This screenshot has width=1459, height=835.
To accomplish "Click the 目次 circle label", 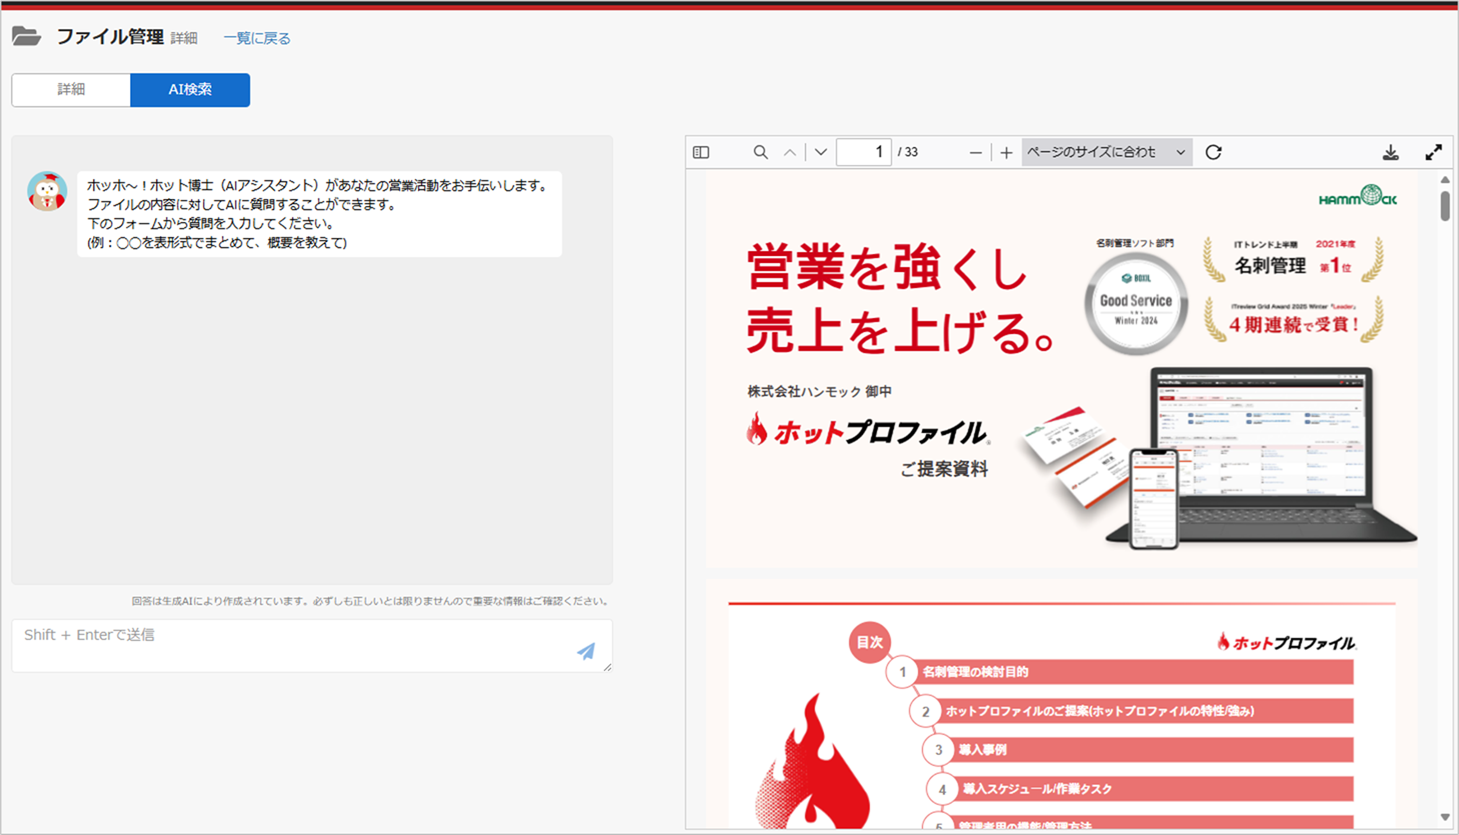I will pos(870,642).
